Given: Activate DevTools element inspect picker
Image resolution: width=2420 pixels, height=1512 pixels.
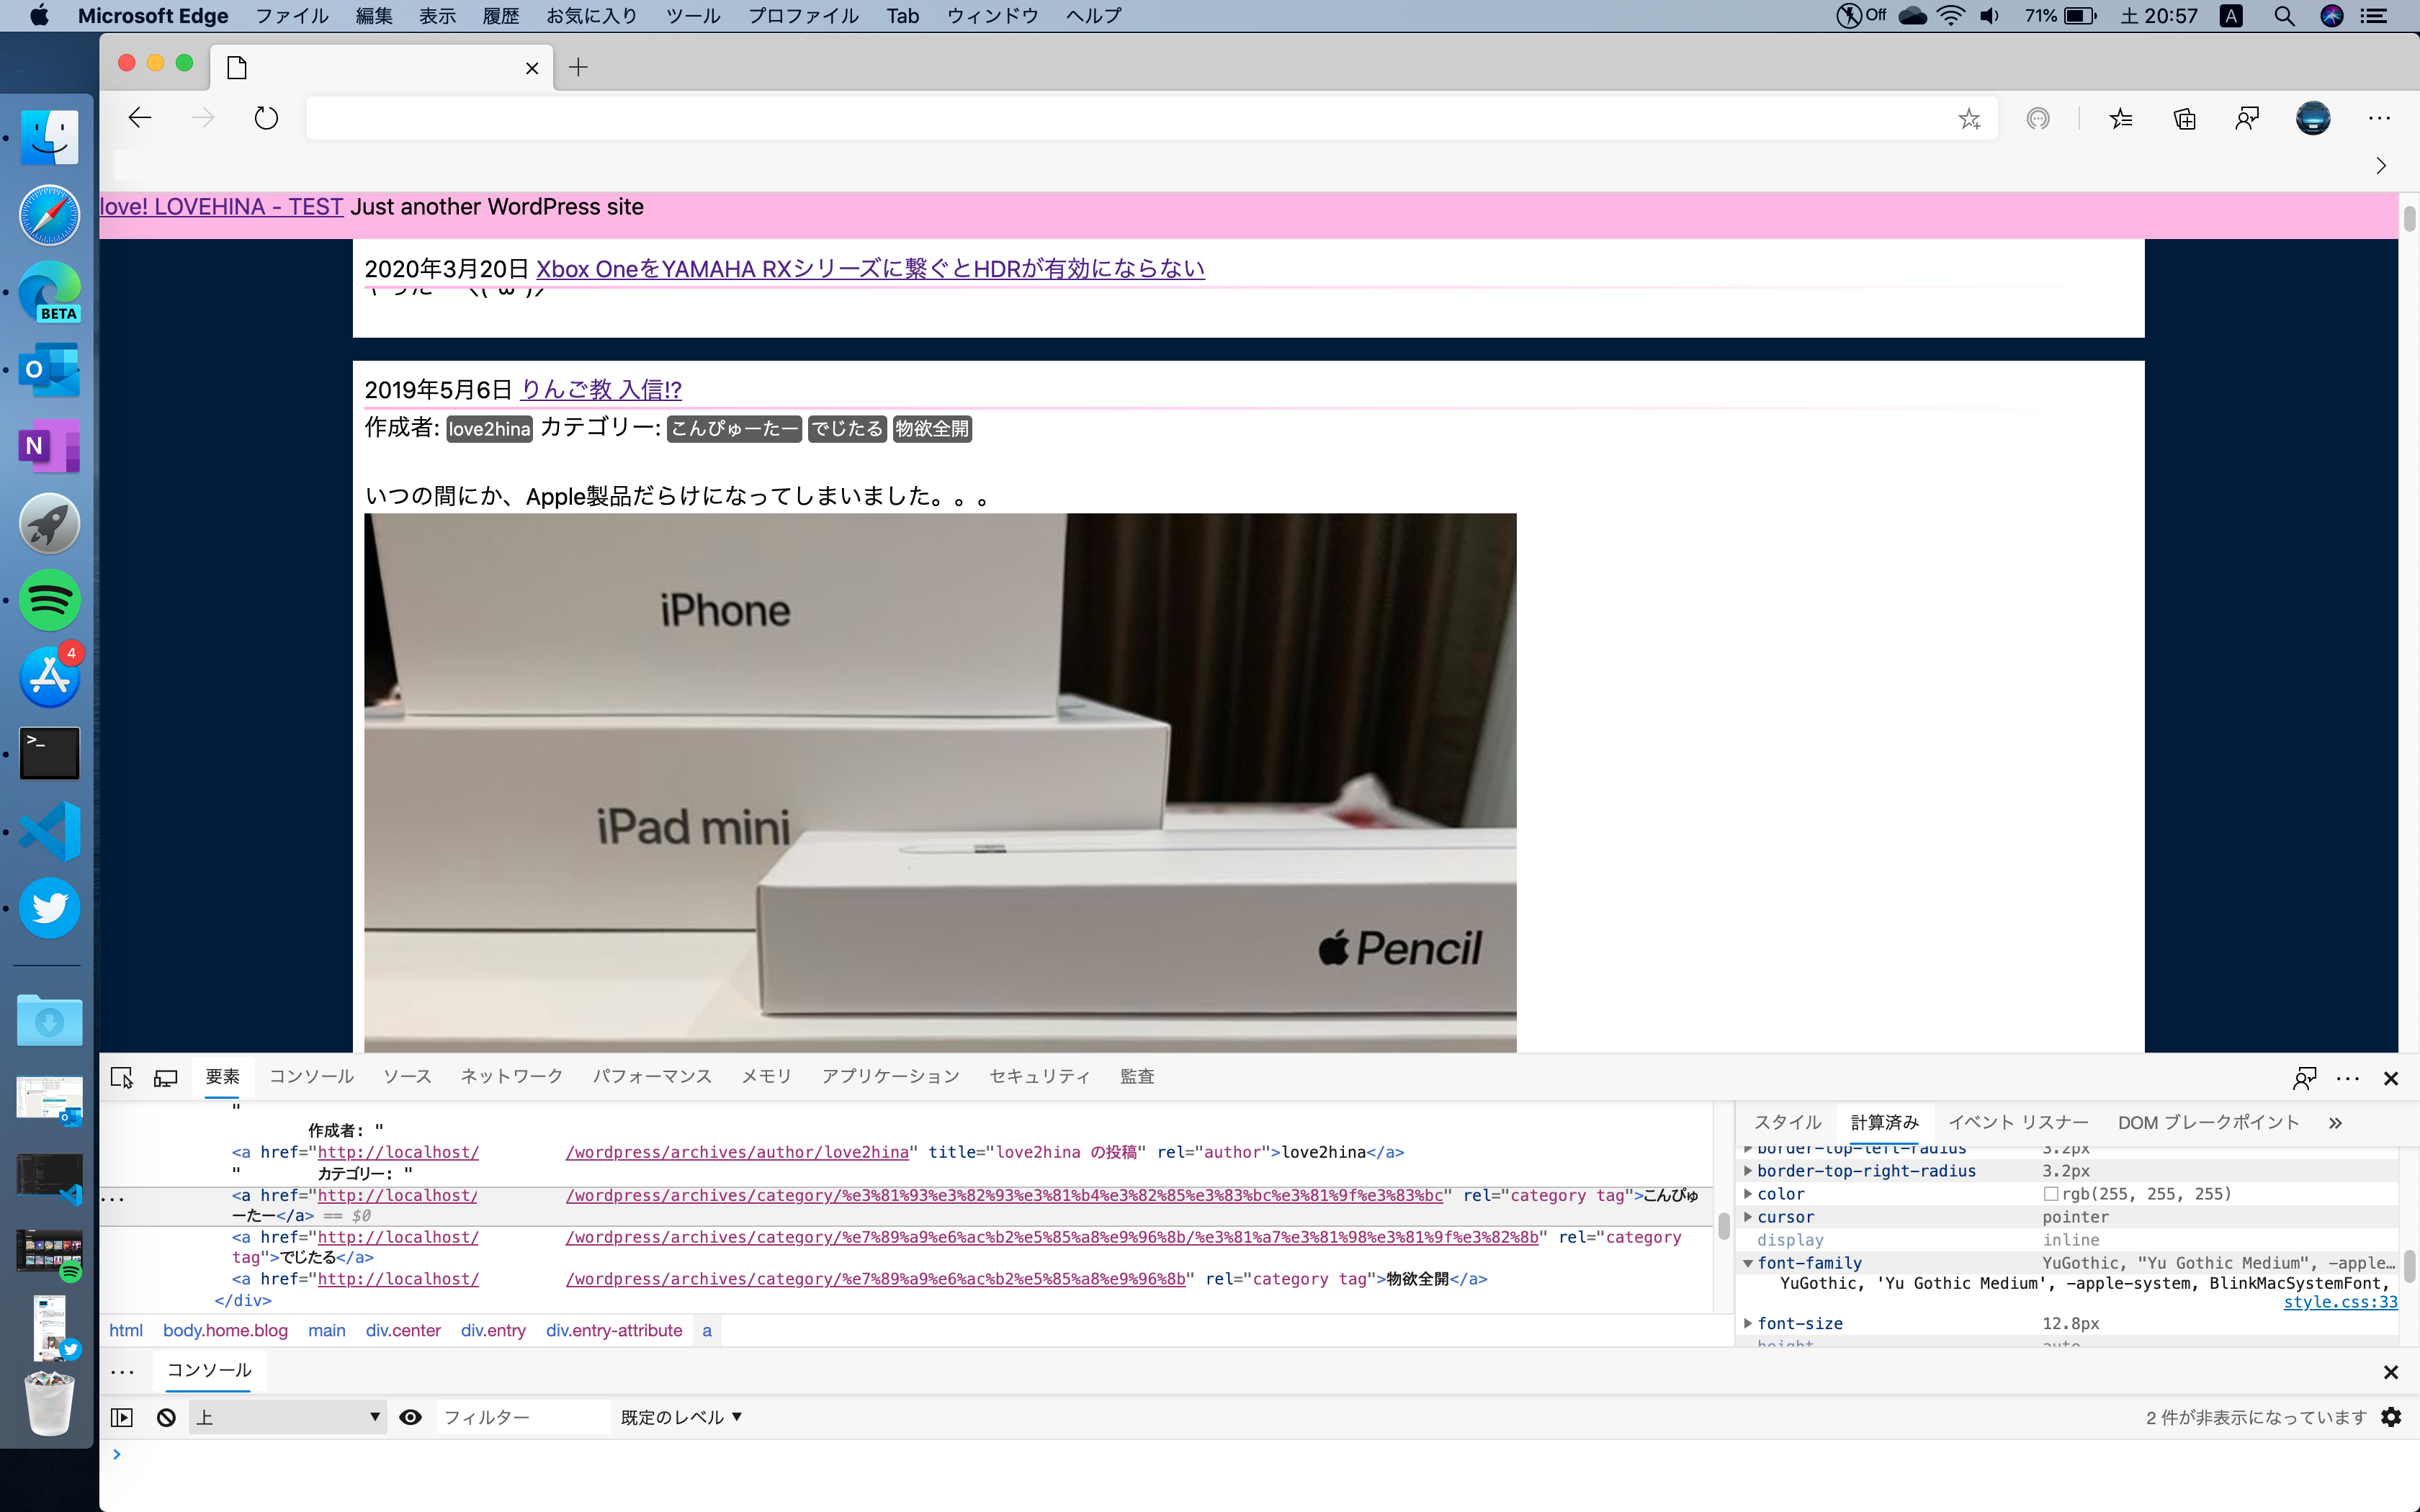Looking at the screenshot, I should tap(122, 1077).
